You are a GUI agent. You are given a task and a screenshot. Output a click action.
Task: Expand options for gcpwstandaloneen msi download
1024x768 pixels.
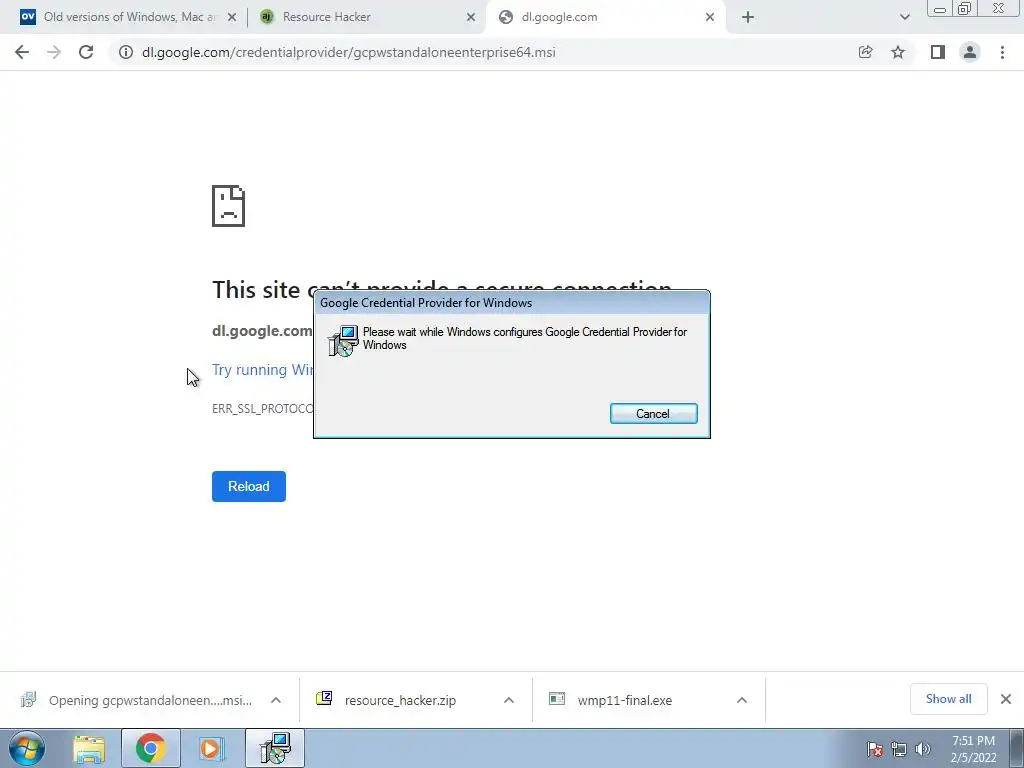pyautogui.click(x=276, y=700)
